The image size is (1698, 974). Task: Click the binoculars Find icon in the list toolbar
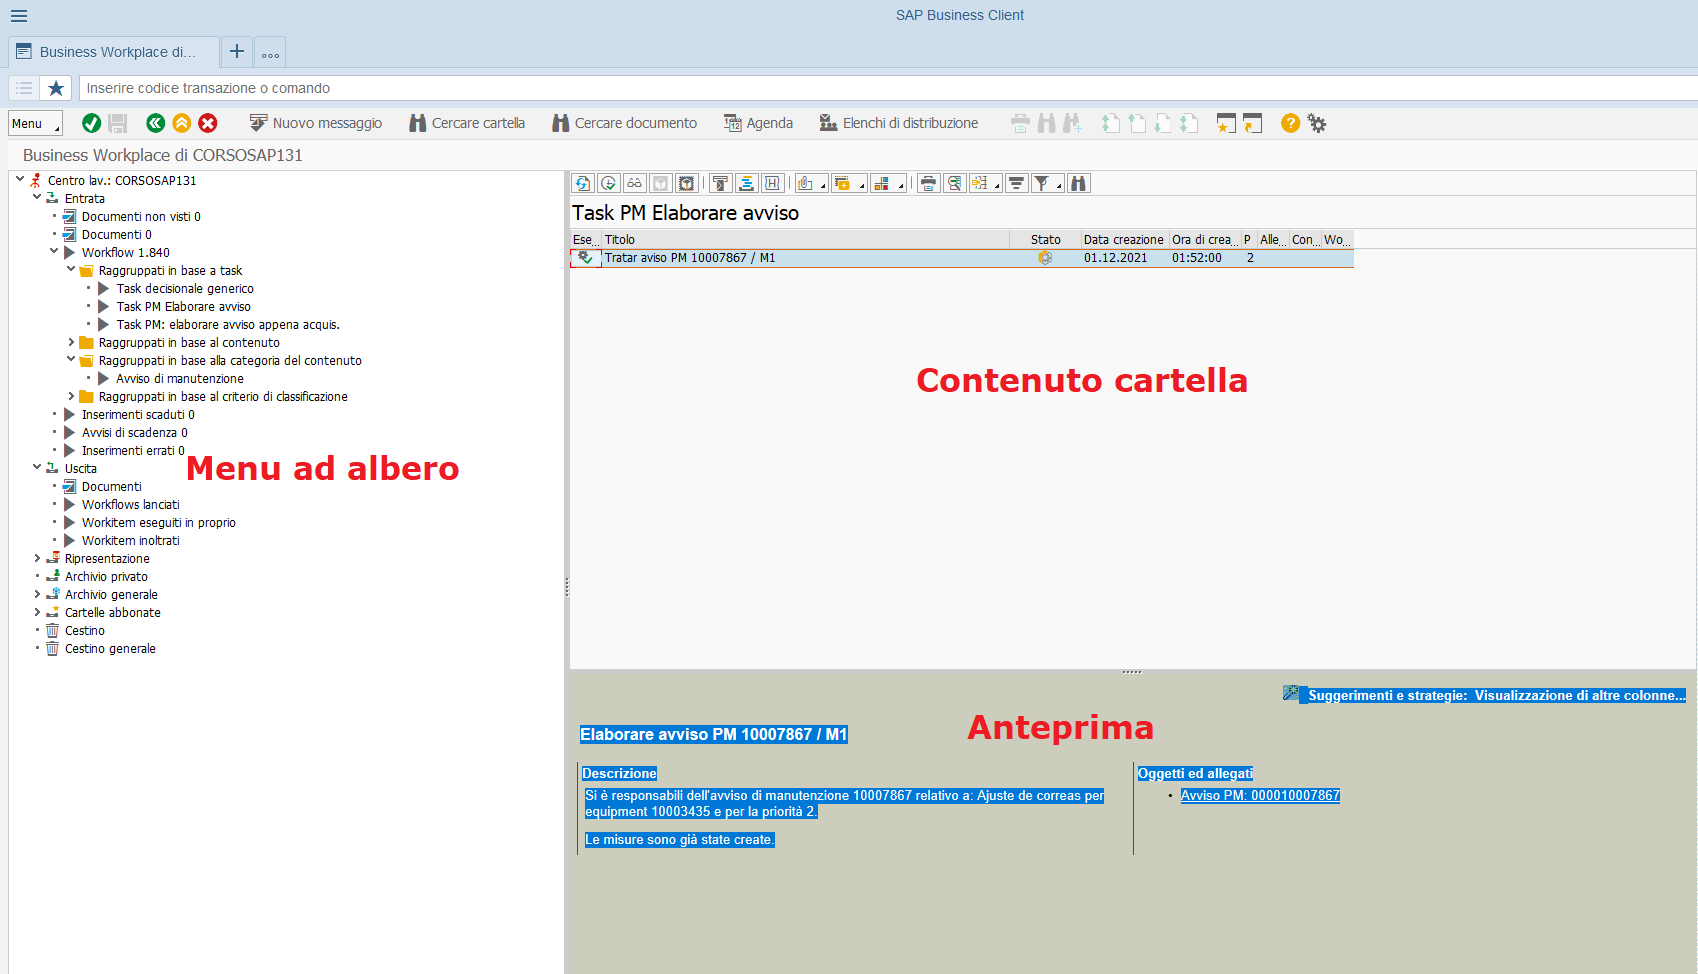1078,183
